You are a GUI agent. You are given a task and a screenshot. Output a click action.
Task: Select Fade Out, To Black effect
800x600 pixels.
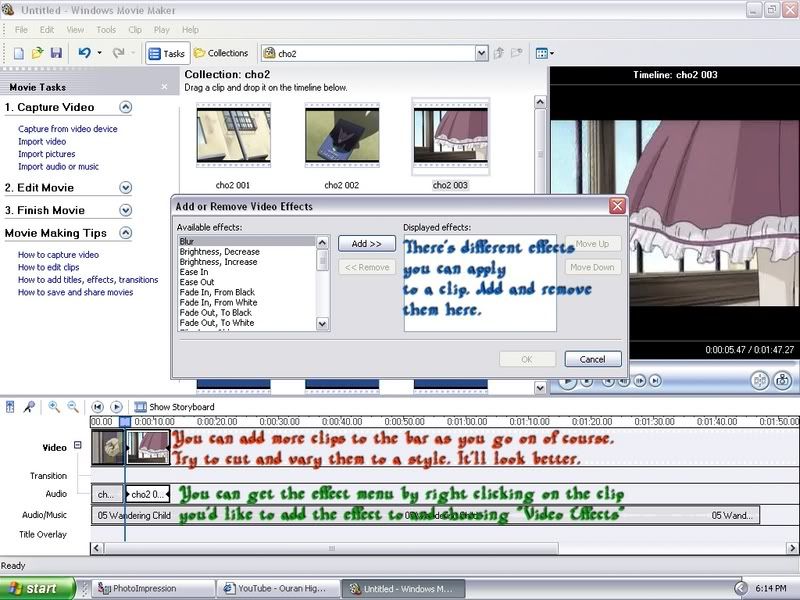215,313
